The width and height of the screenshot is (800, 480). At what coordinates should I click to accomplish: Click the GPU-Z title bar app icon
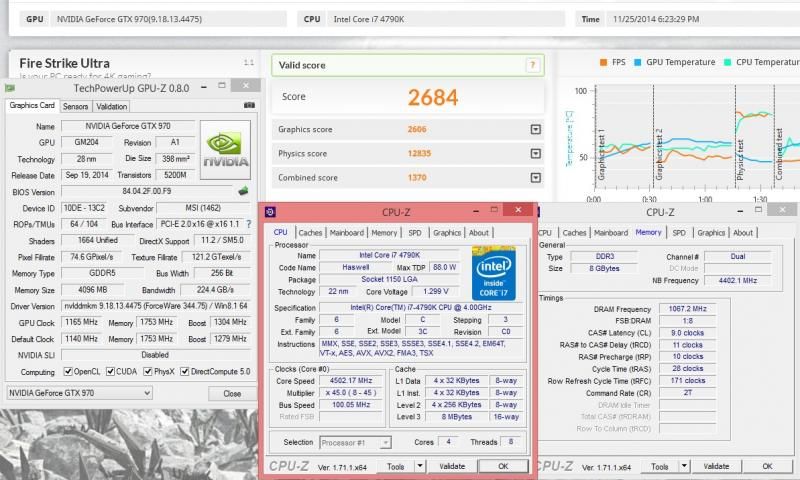(11, 89)
